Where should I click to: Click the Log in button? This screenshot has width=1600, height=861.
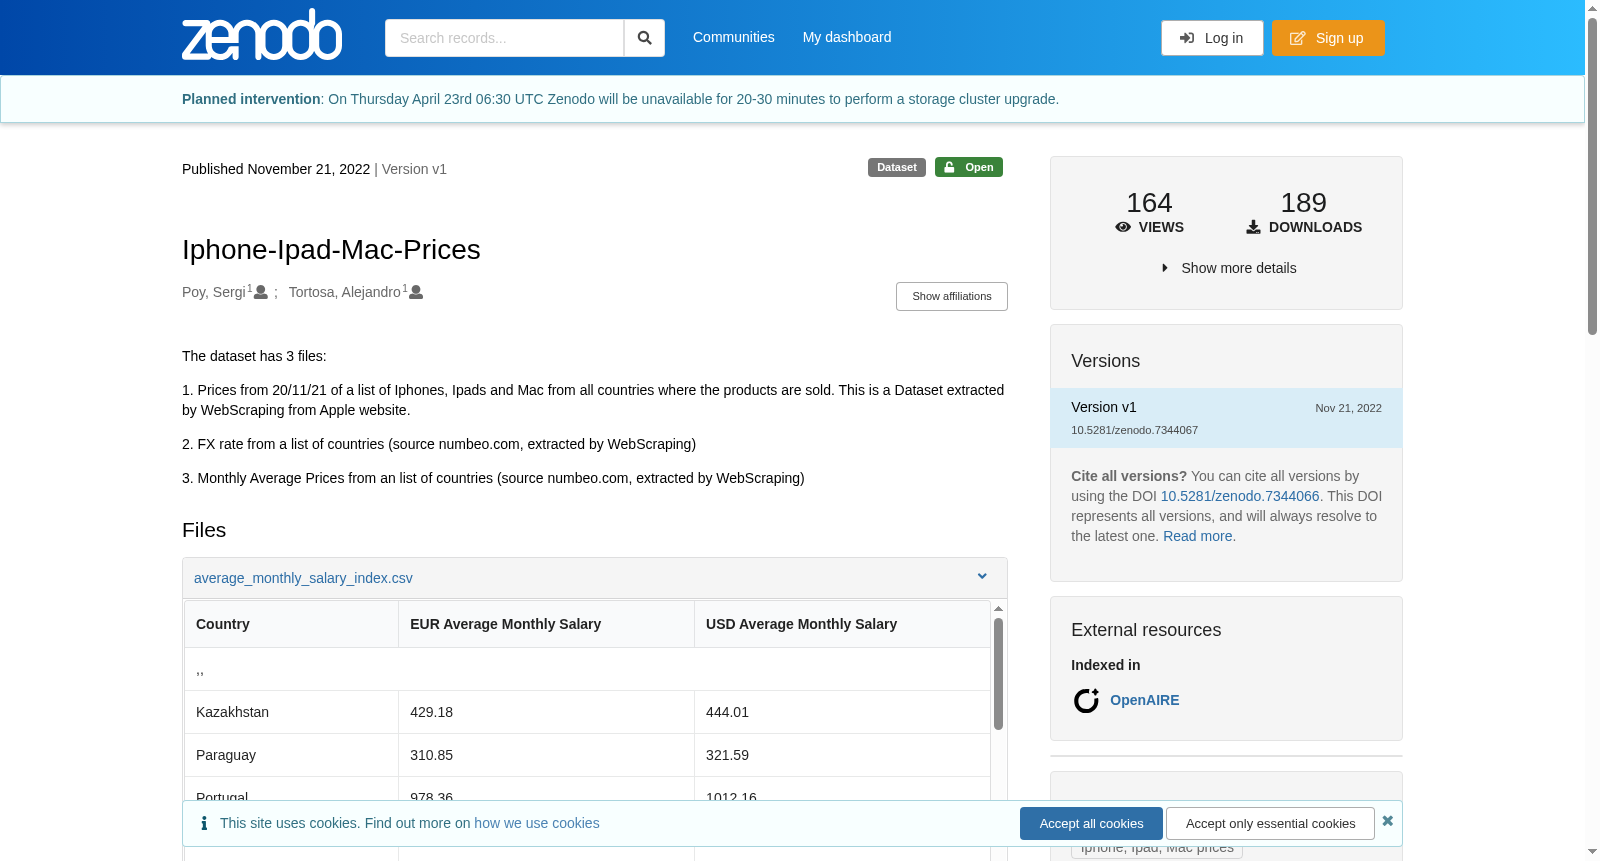[x=1212, y=38]
